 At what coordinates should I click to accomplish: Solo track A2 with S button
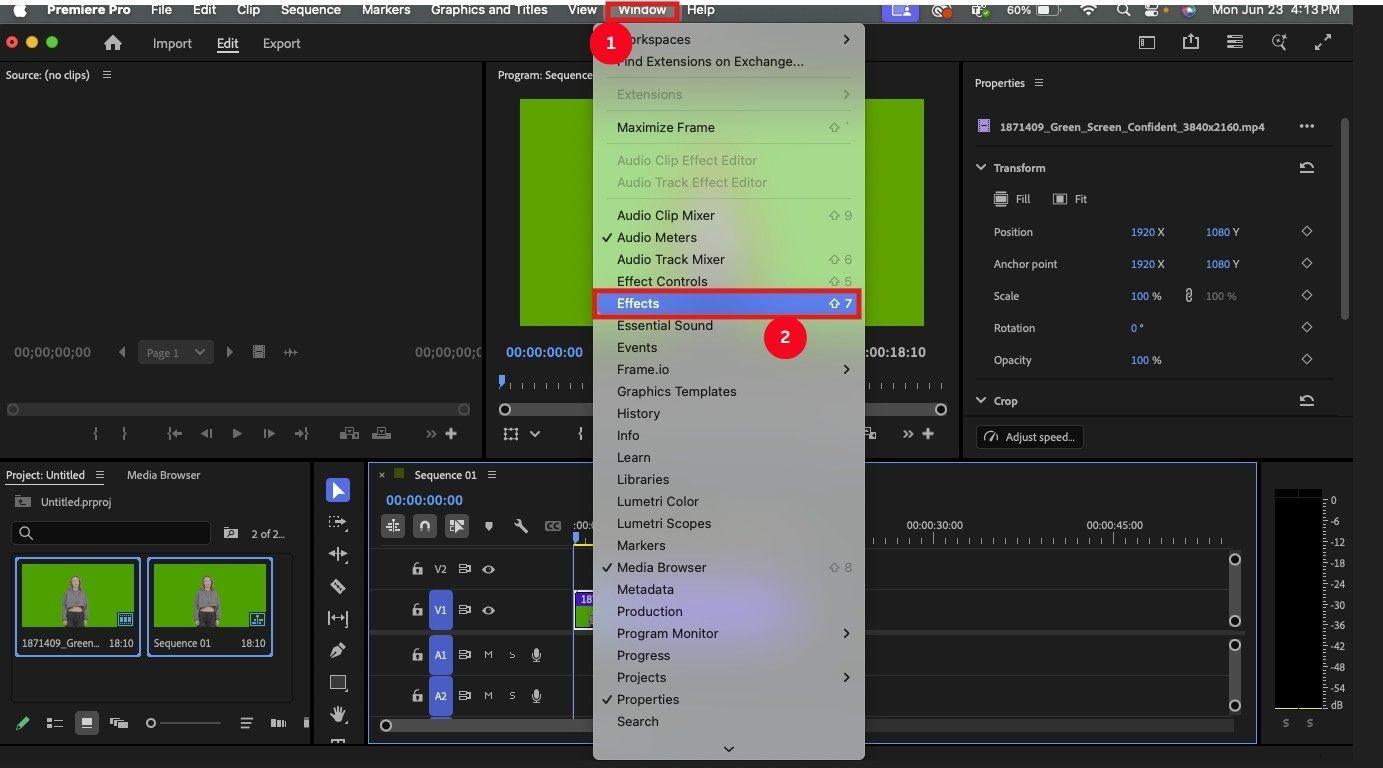coord(513,696)
